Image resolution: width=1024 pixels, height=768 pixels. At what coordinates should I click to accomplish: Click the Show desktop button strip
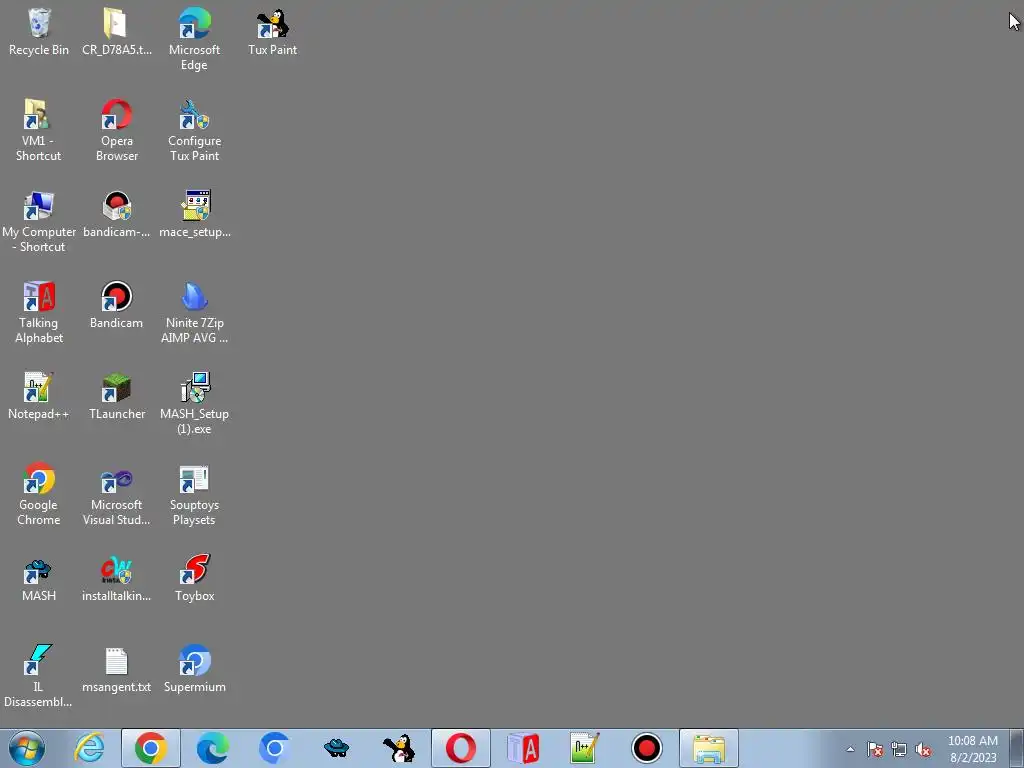1017,748
